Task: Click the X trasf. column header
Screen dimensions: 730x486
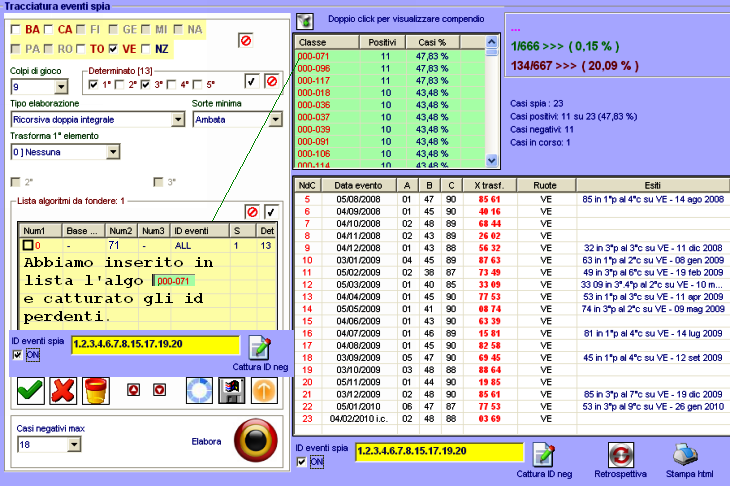Action: pyautogui.click(x=490, y=185)
